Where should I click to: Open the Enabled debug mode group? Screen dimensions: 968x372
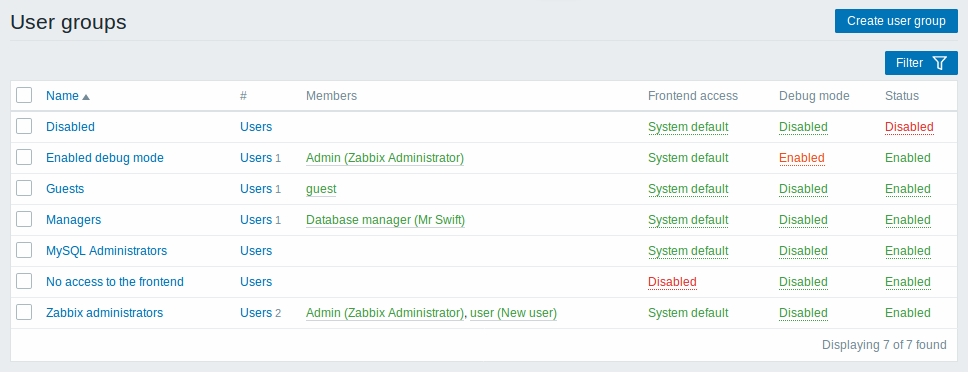(x=105, y=157)
